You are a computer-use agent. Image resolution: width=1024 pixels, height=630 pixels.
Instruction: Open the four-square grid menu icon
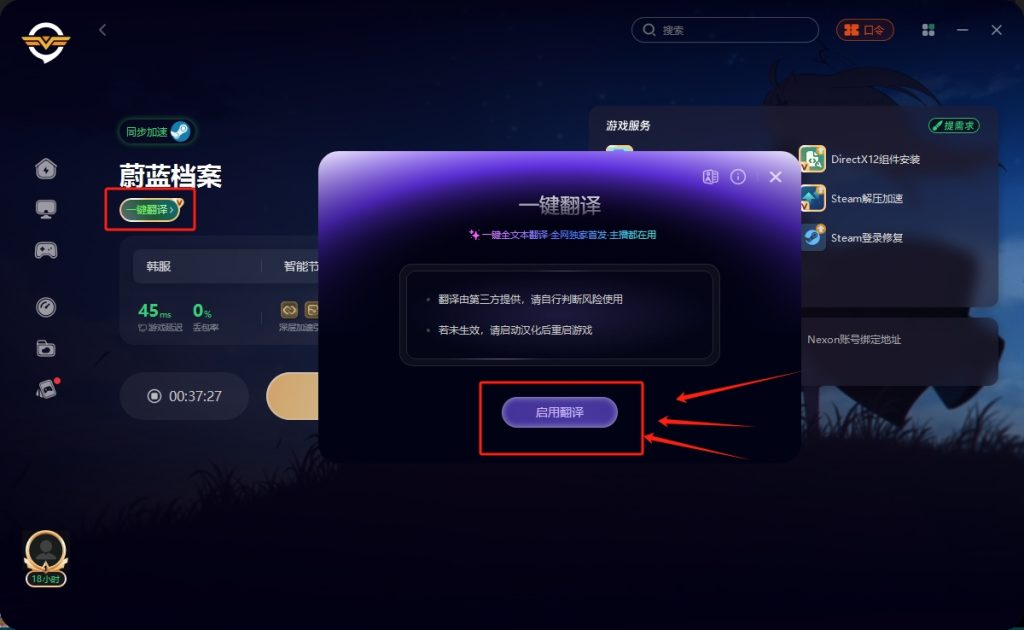click(x=928, y=30)
